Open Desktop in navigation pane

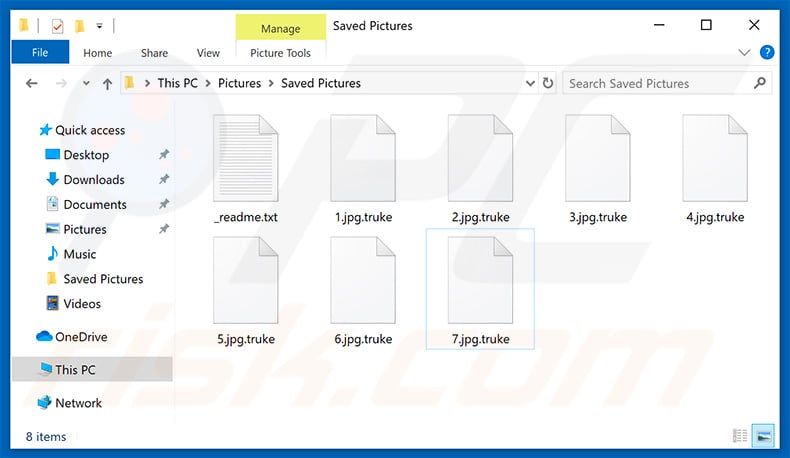[x=77, y=155]
